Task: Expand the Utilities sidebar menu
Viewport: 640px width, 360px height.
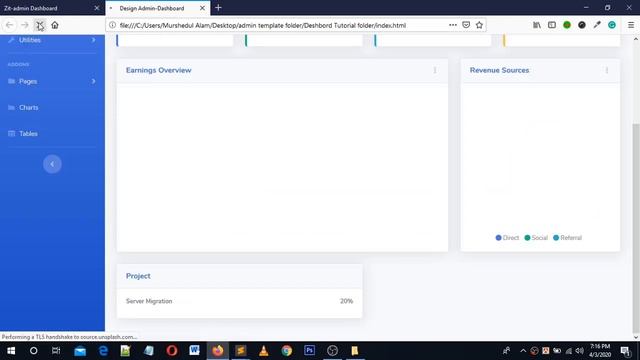Action: pos(93,40)
